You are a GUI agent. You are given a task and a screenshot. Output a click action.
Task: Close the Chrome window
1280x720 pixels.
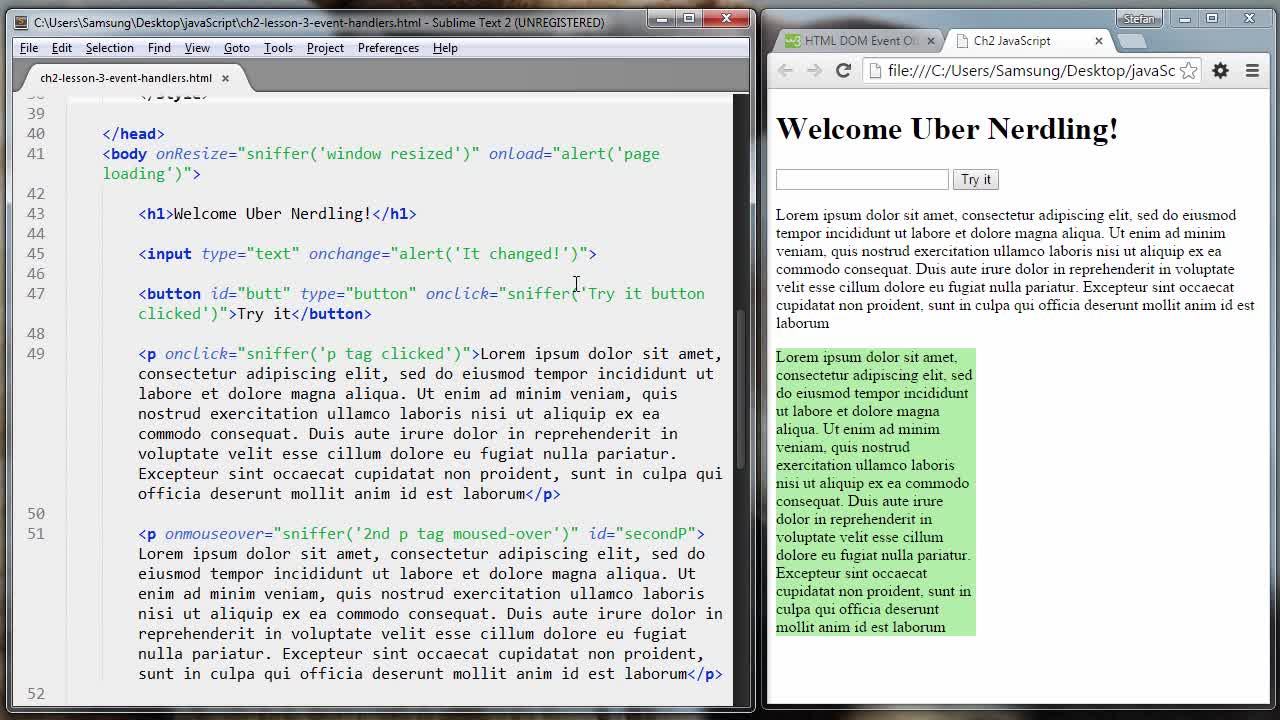click(x=1249, y=19)
